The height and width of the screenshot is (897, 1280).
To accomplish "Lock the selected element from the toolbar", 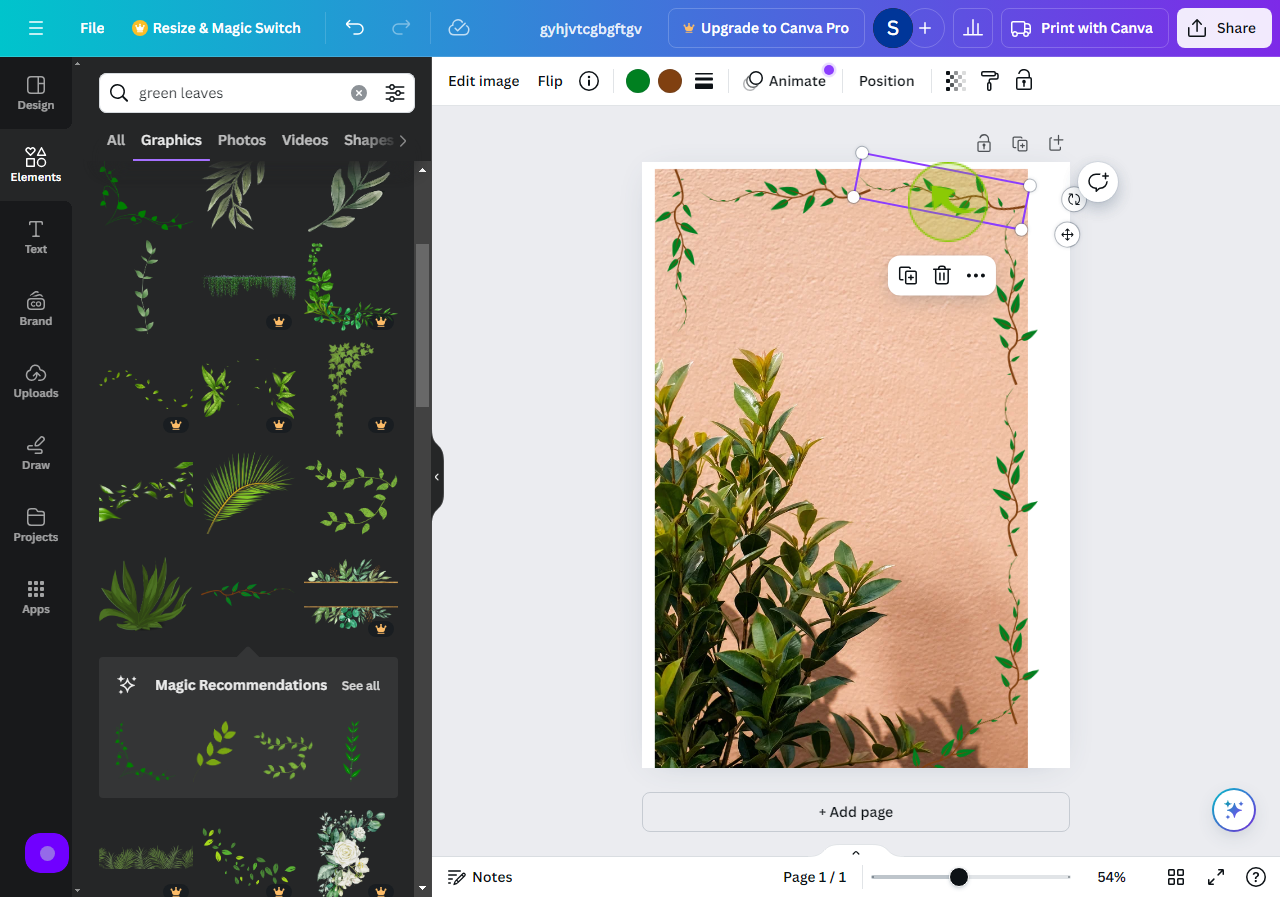I will 1024,81.
